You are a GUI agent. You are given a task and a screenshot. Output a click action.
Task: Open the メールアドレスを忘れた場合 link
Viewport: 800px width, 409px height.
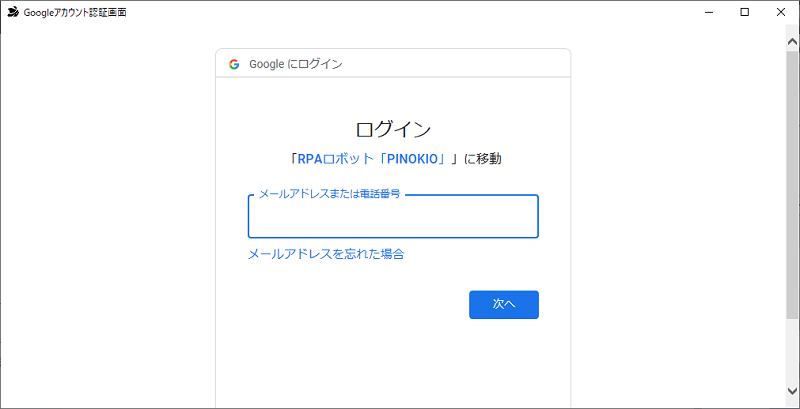326,254
